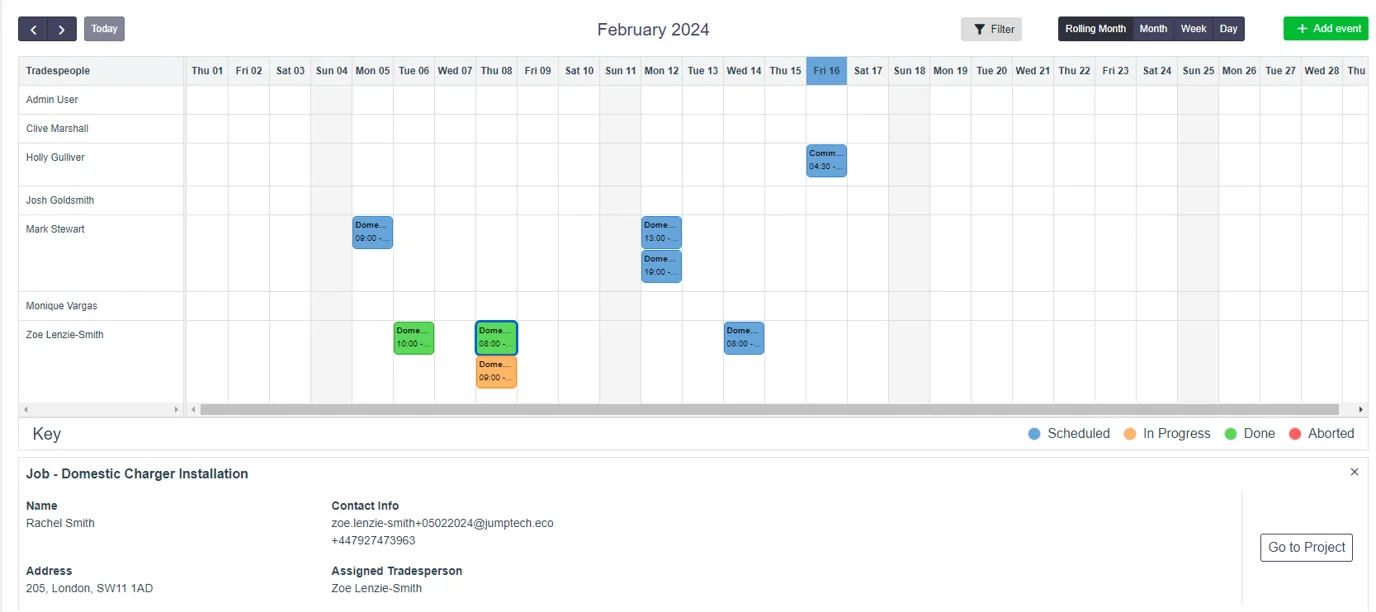
Task: Go to previous month using left chevron
Action: (33, 29)
